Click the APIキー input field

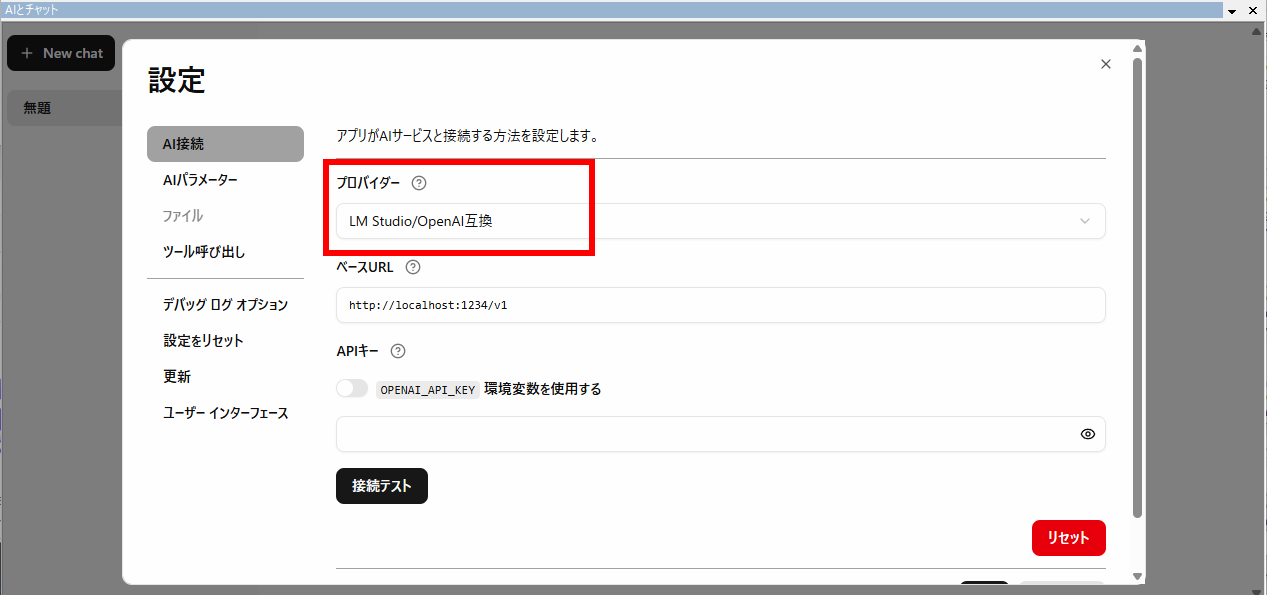720,434
